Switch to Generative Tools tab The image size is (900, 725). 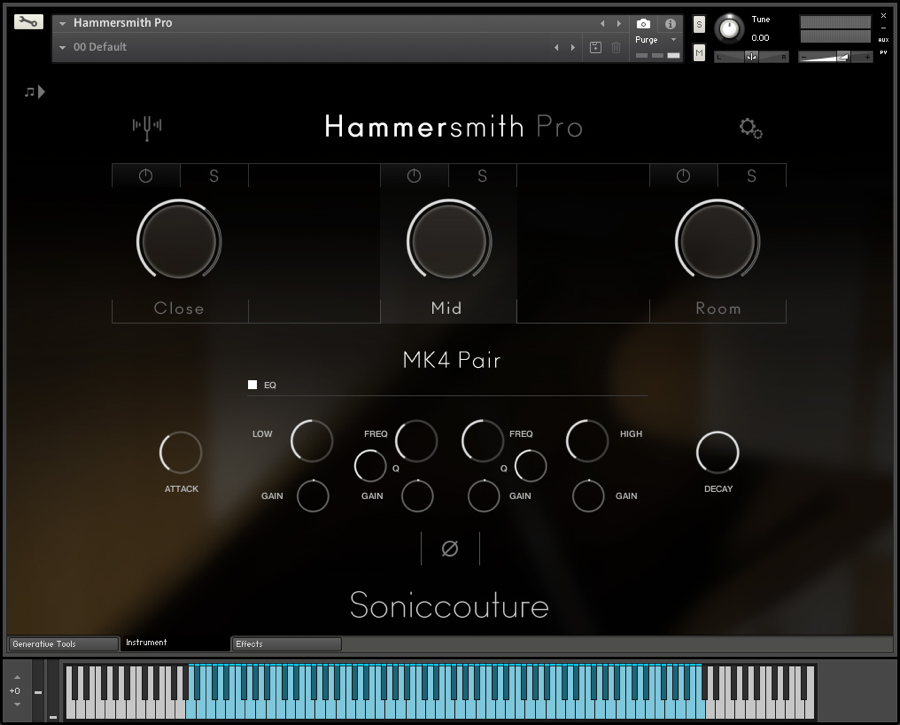pos(63,644)
